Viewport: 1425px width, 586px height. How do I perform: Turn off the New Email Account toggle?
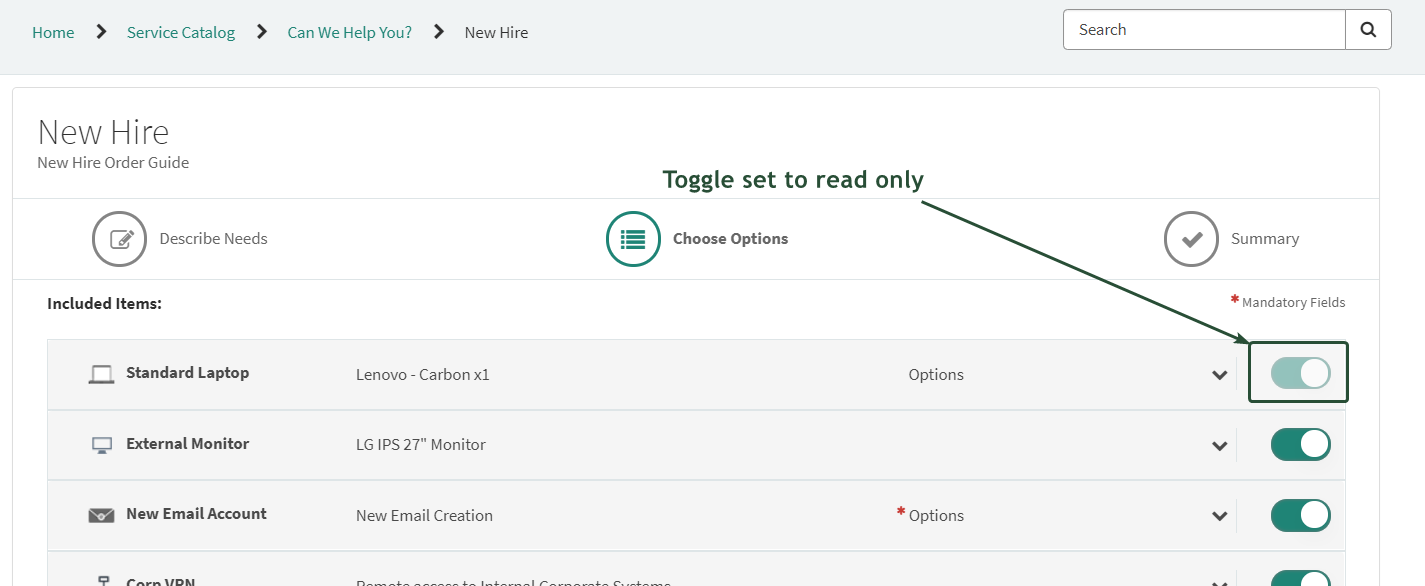click(x=1300, y=515)
